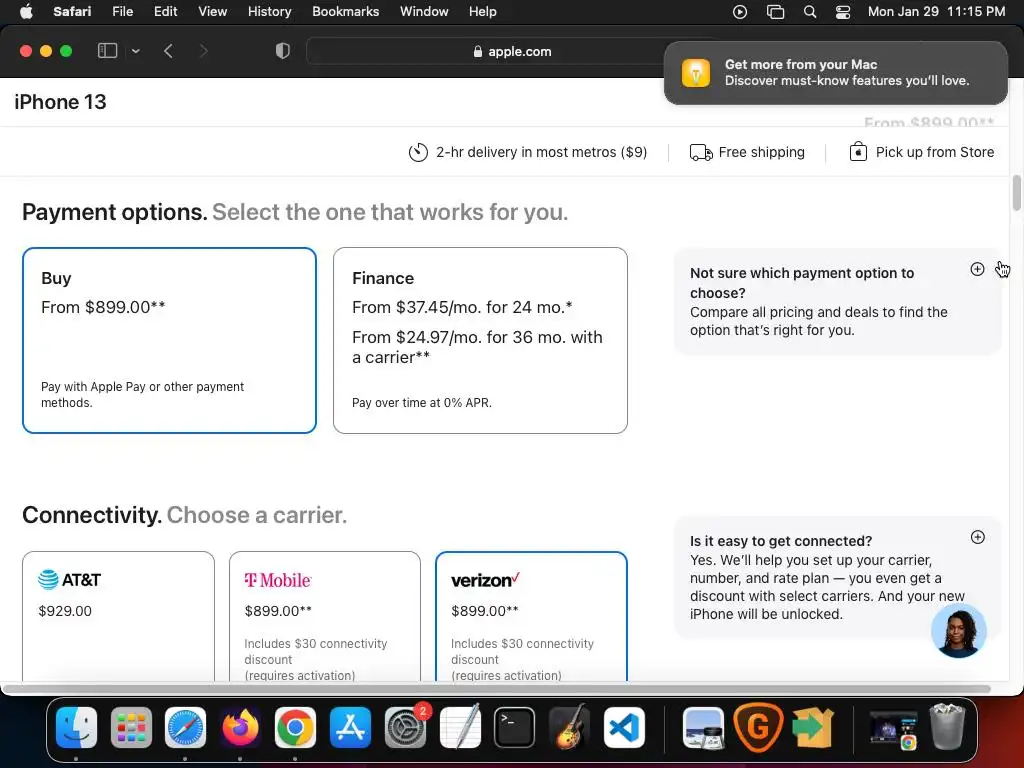The image size is (1024, 768).
Task: Open the Trash from the Dock
Action: click(x=948, y=726)
